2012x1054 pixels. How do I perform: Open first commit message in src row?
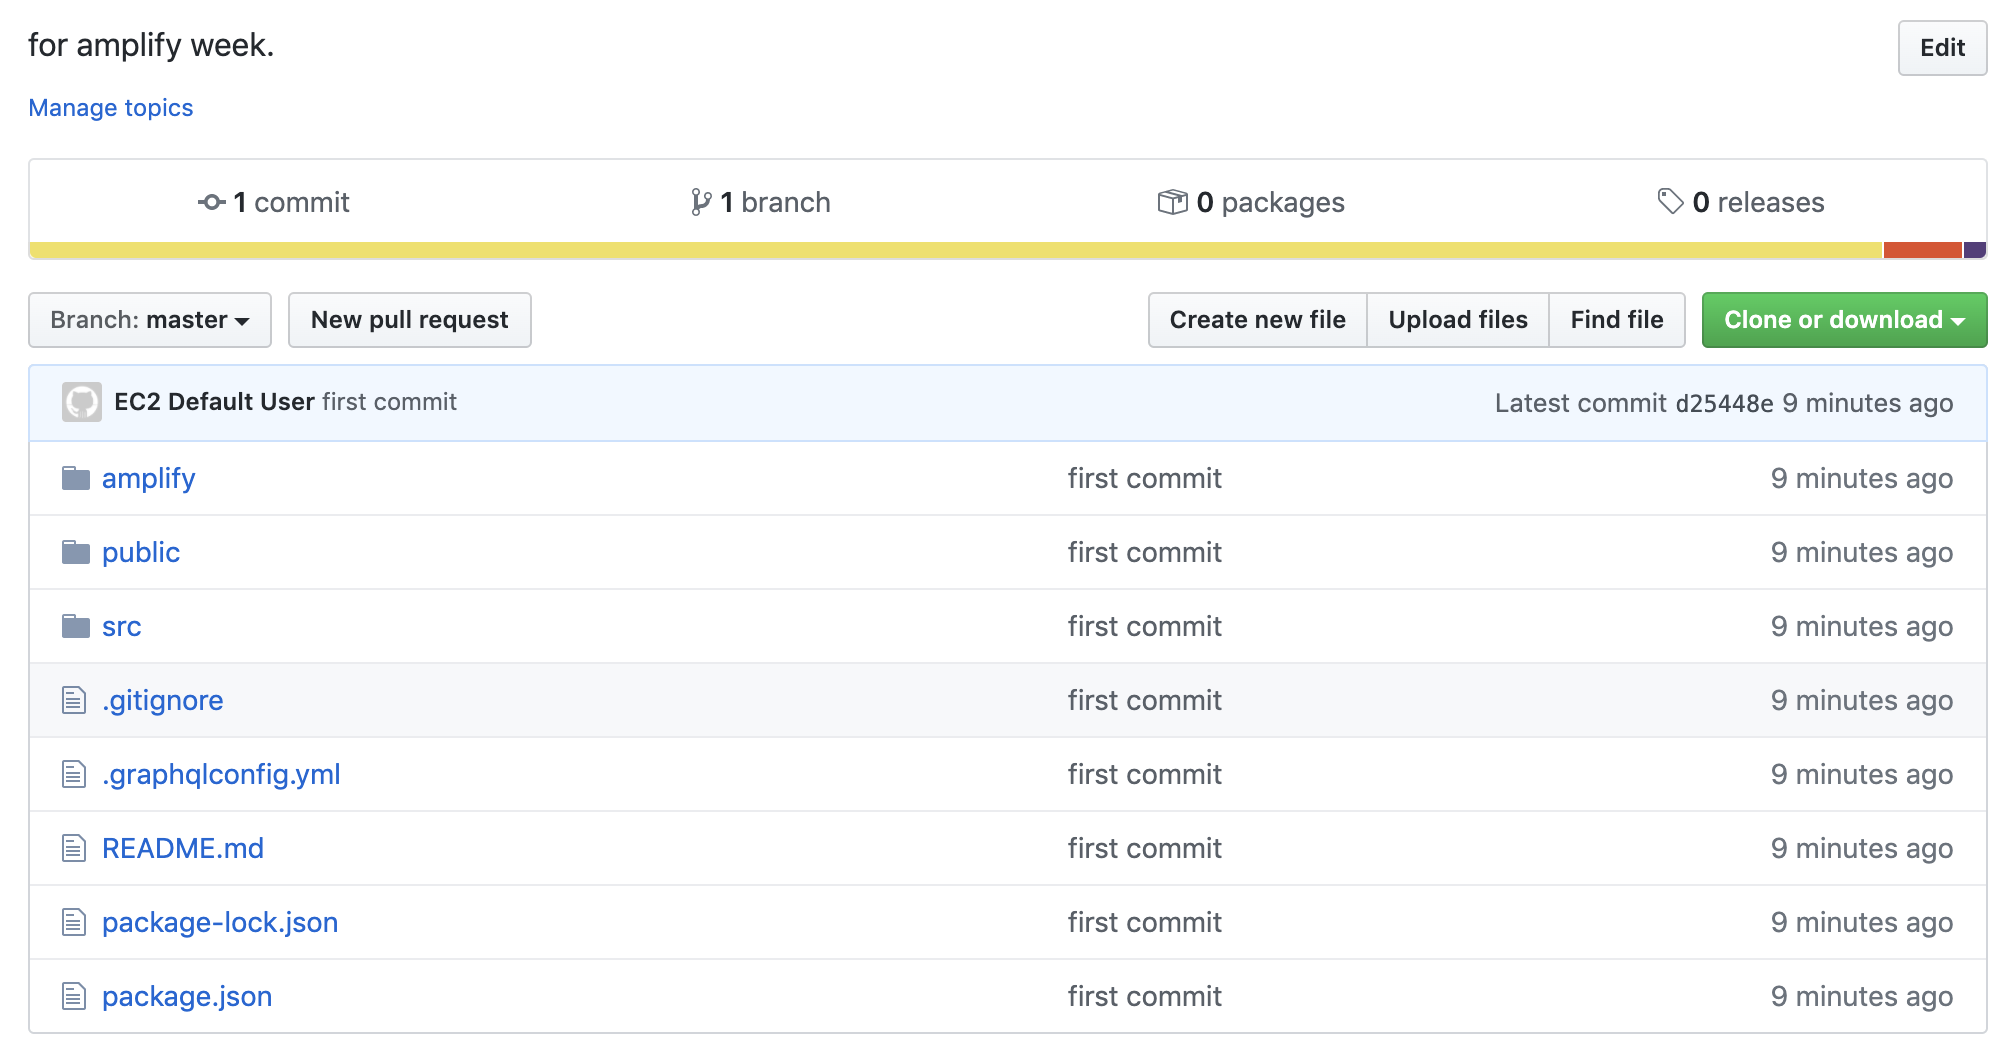point(1144,626)
